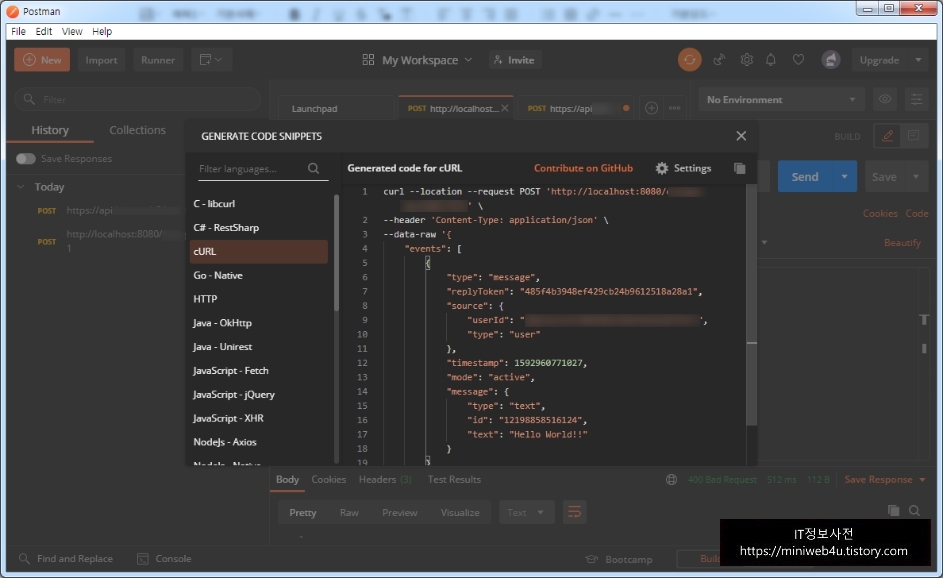Click the search icon in Filter languages
This screenshot has height=578, width=943.
[x=313, y=168]
